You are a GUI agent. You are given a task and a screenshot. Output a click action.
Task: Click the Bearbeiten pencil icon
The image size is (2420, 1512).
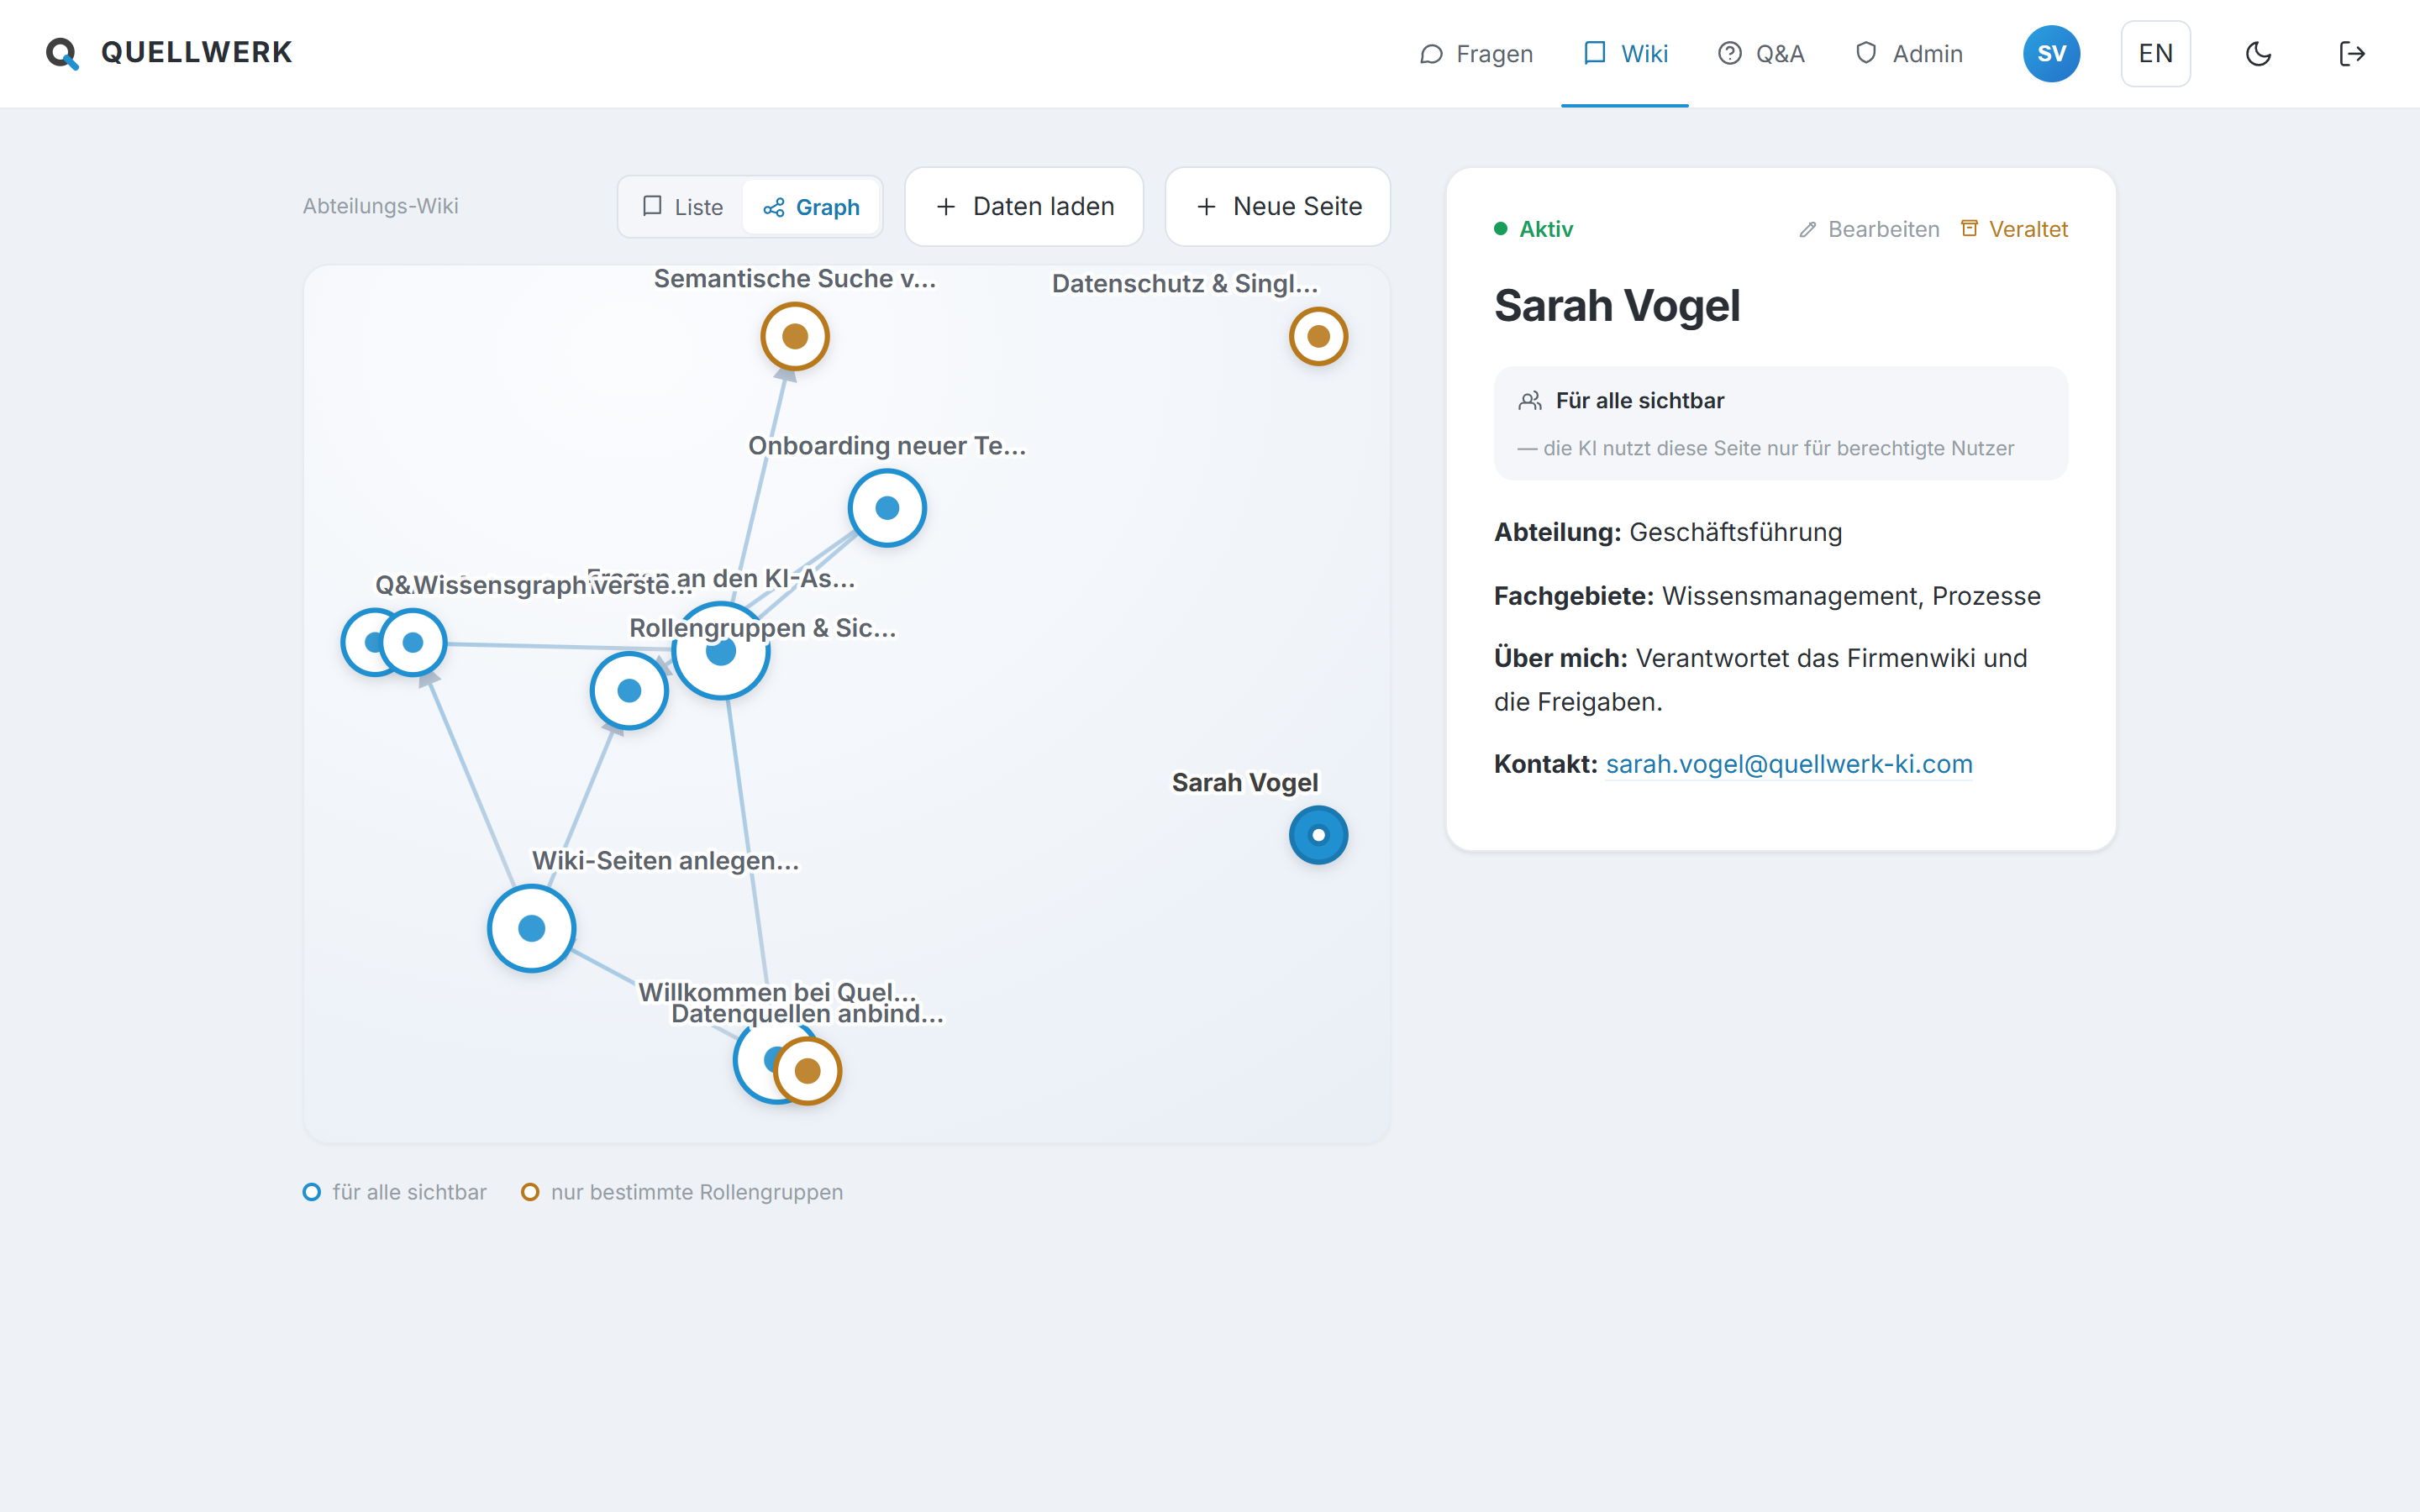tap(1807, 230)
